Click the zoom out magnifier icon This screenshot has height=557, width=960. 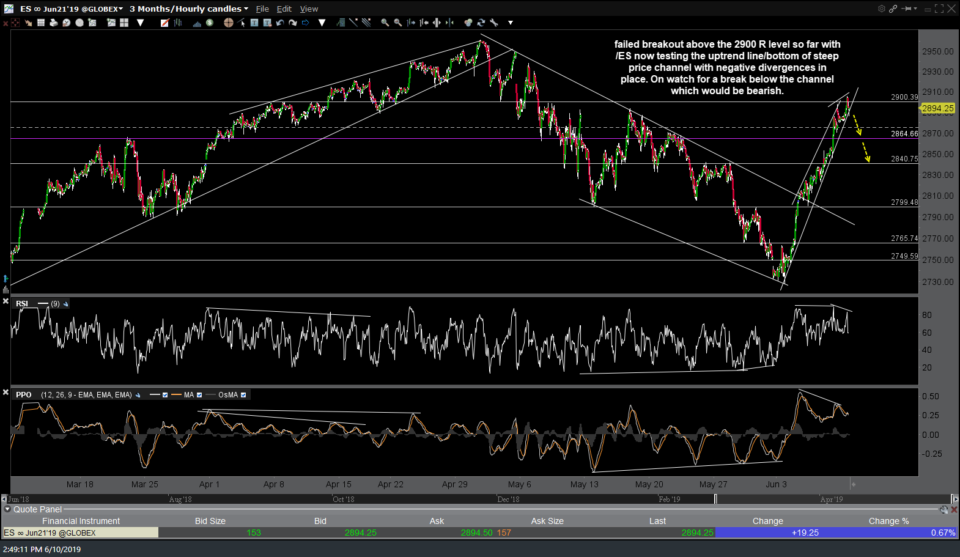pyautogui.click(x=397, y=23)
